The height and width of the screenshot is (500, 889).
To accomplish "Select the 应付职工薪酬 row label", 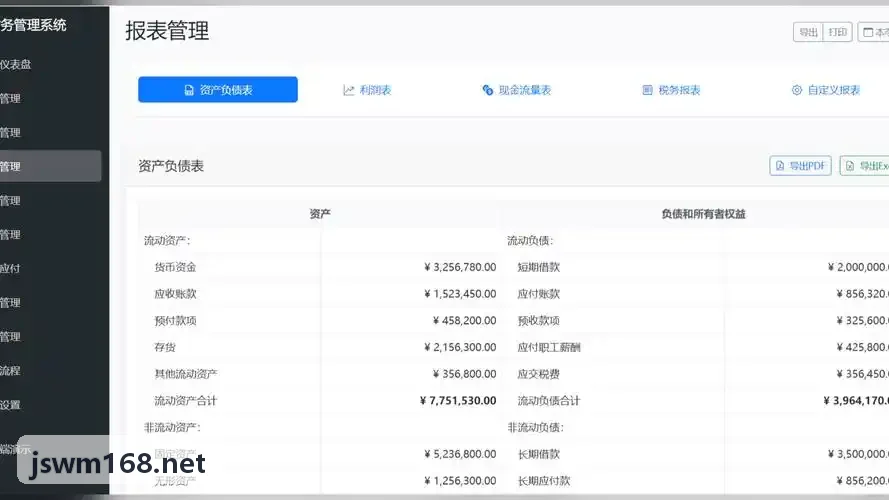I will point(549,347).
